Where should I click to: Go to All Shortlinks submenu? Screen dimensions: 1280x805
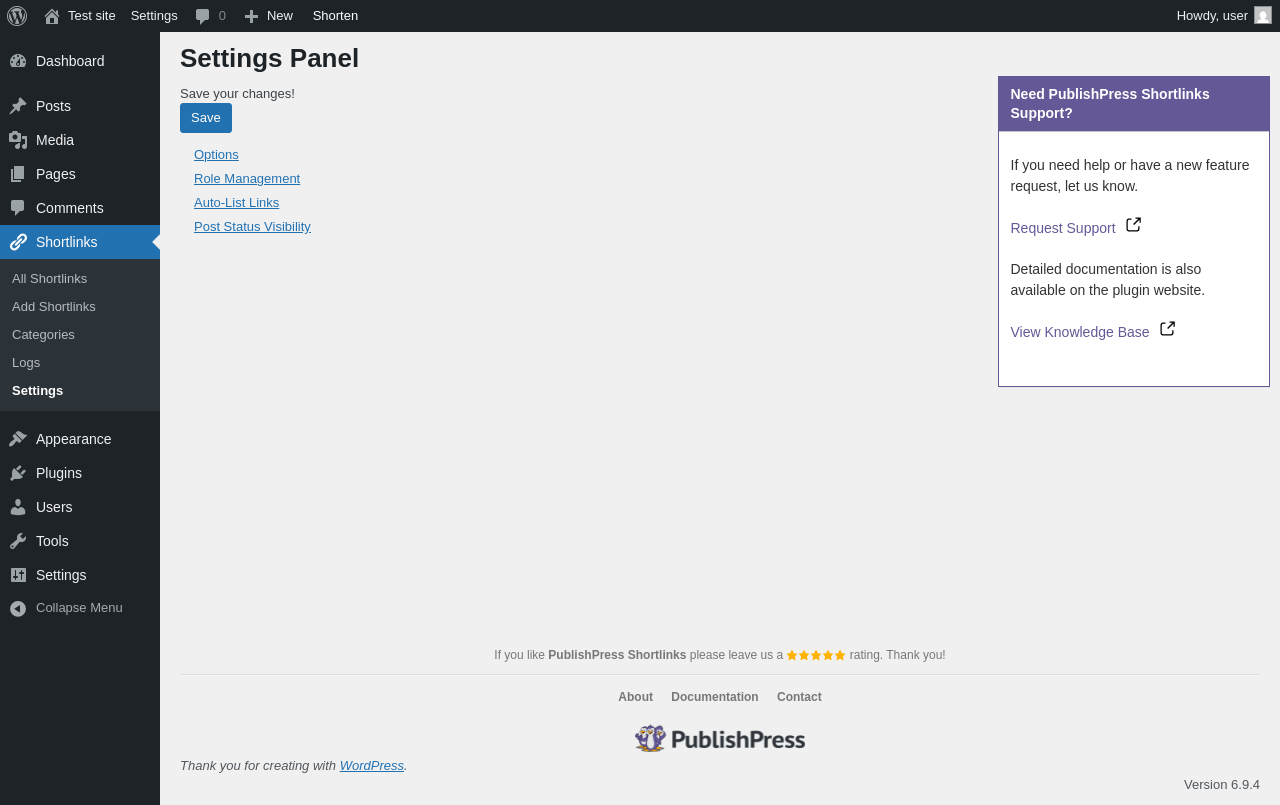pos(49,279)
